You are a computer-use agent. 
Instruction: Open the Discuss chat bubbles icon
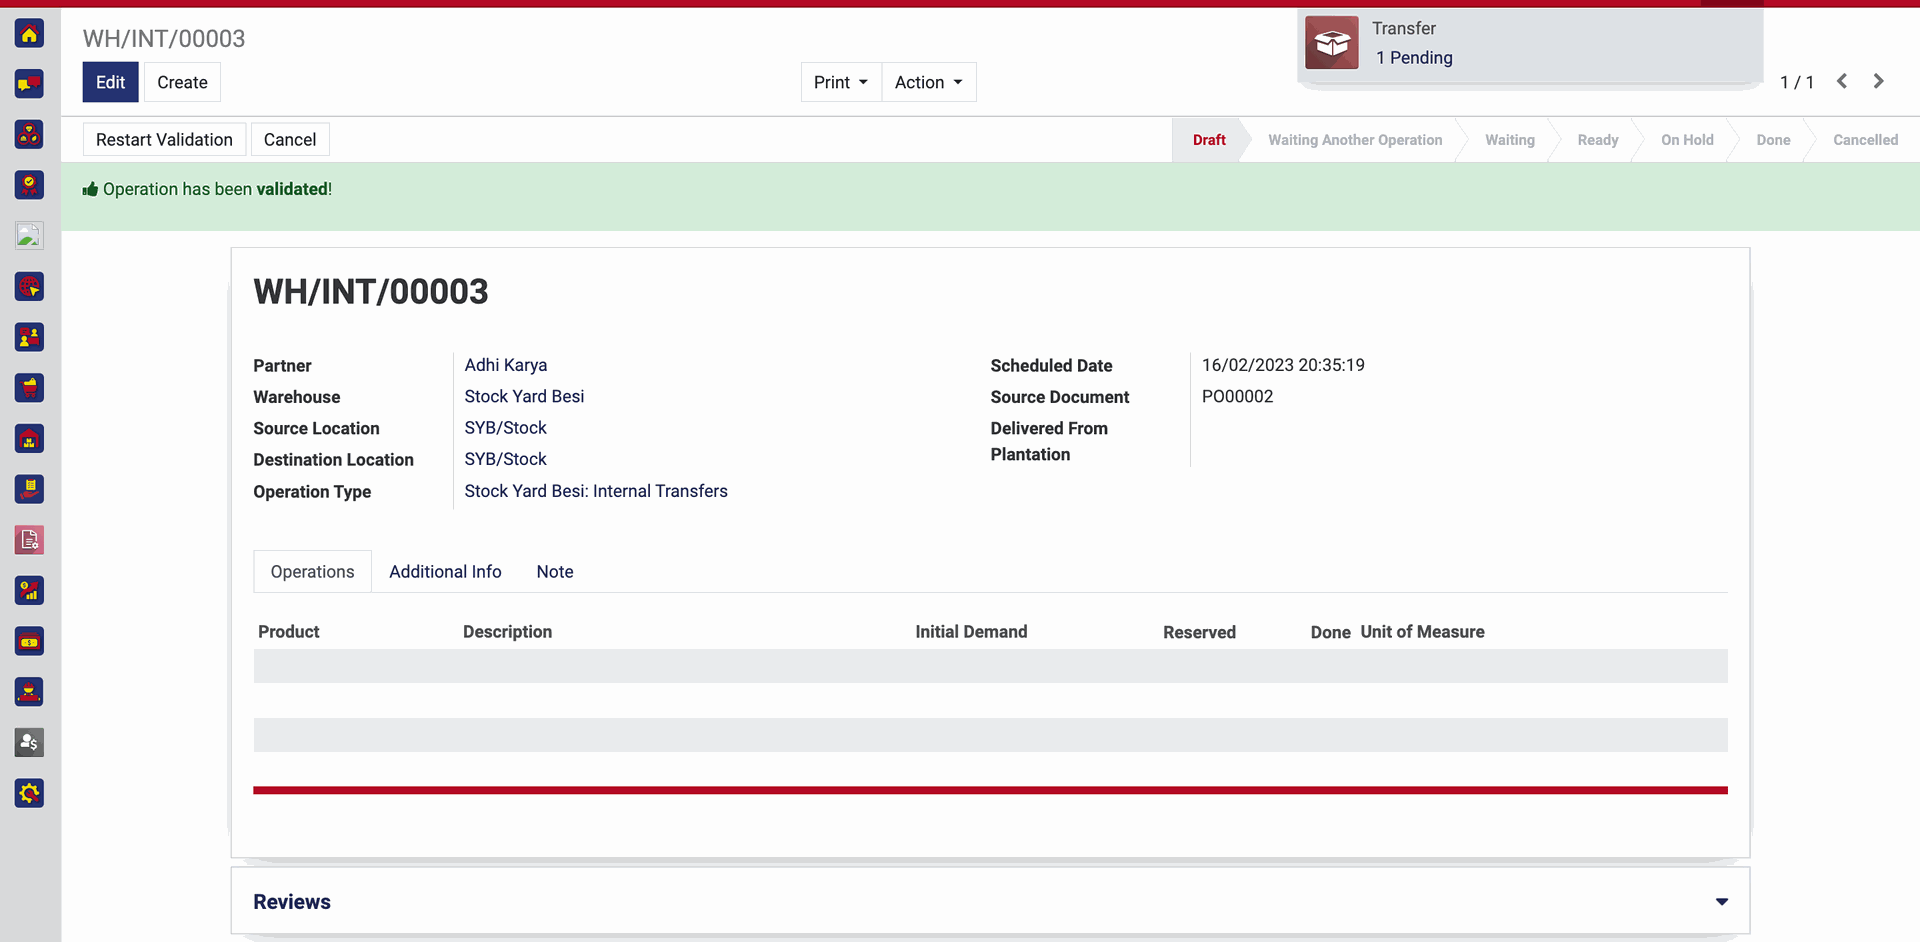(29, 84)
